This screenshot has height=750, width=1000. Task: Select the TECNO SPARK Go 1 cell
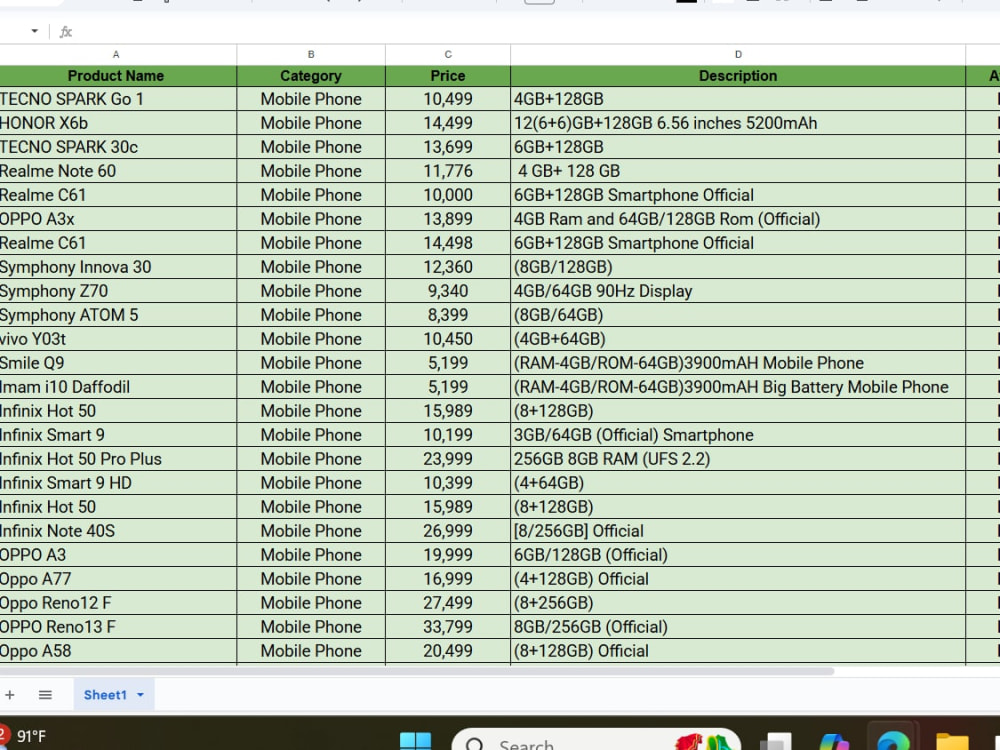tap(118, 99)
